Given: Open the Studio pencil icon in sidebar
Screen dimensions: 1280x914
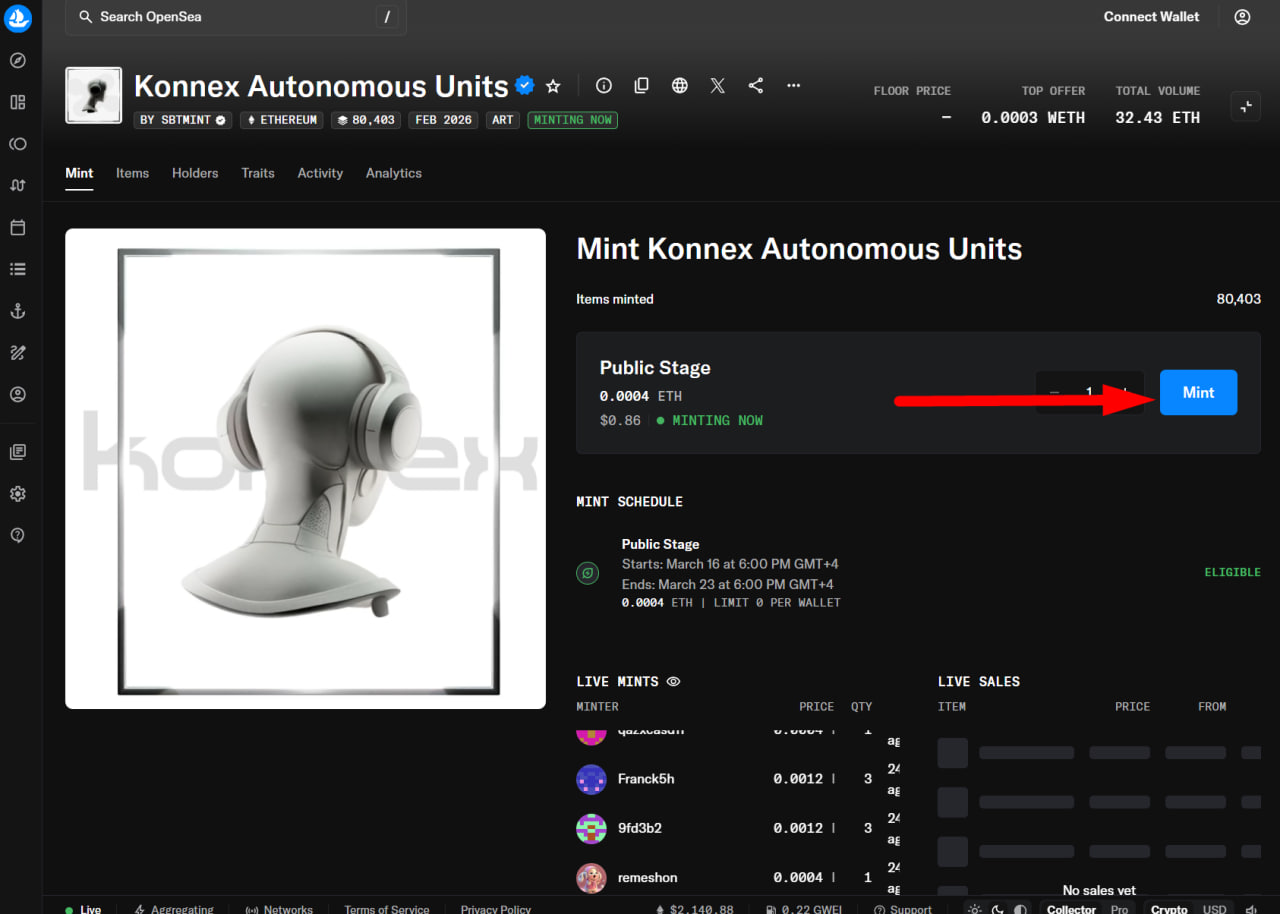Looking at the screenshot, I should click(18, 352).
